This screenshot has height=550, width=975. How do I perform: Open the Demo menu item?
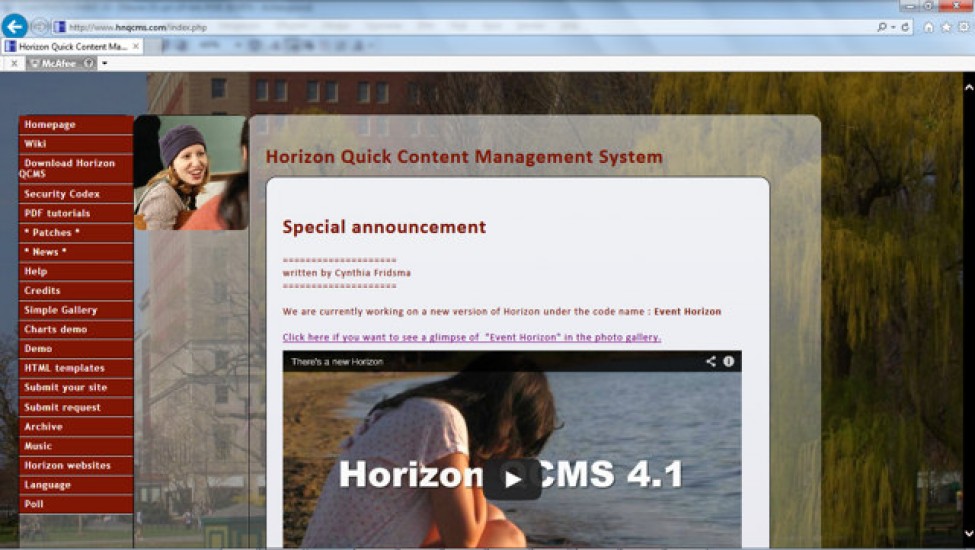(76, 349)
